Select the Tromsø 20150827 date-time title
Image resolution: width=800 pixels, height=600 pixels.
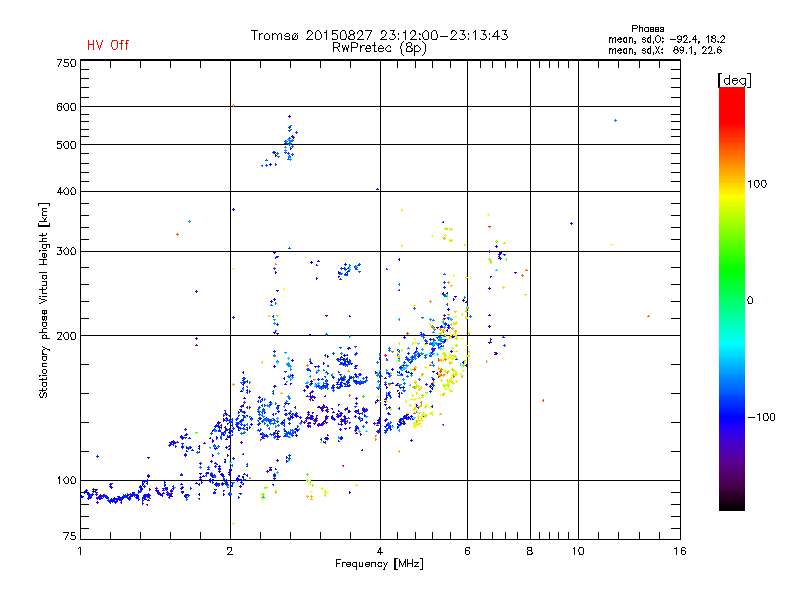click(x=380, y=35)
